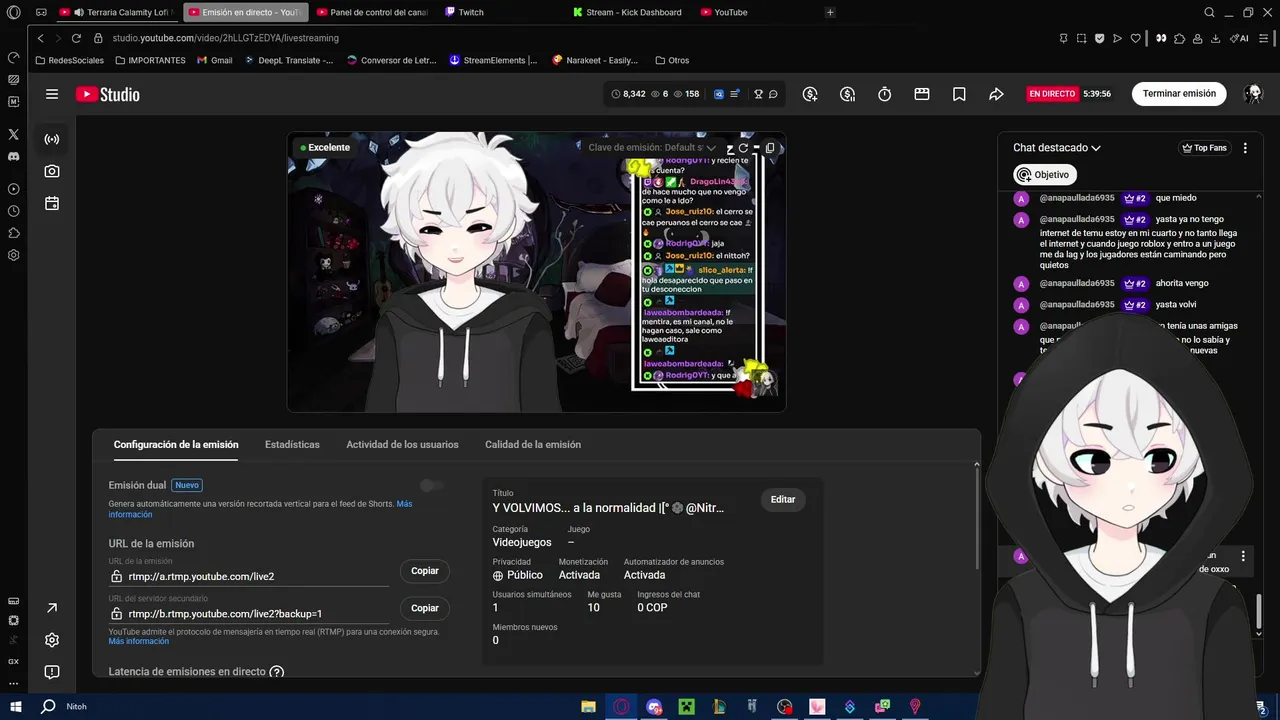Open the Gmail bookmark
1280x720 pixels.
coord(214,60)
